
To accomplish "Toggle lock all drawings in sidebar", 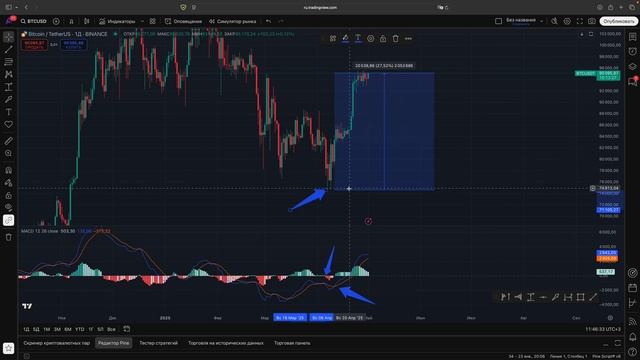I will coord(9,196).
